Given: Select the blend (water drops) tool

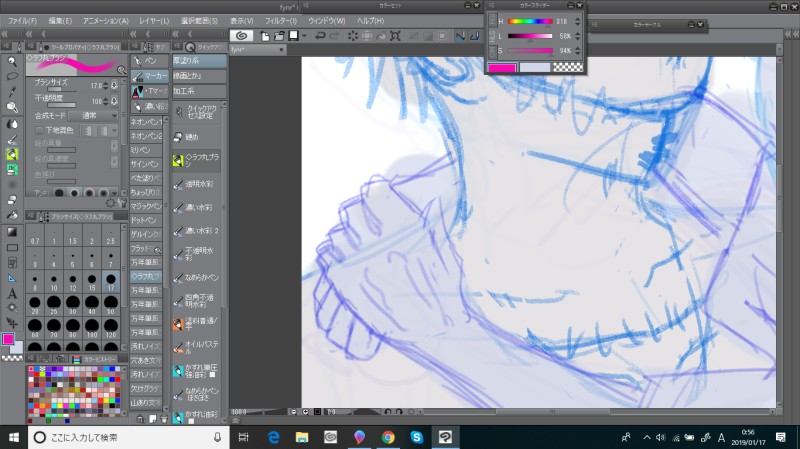Looking at the screenshot, I should (12, 124).
